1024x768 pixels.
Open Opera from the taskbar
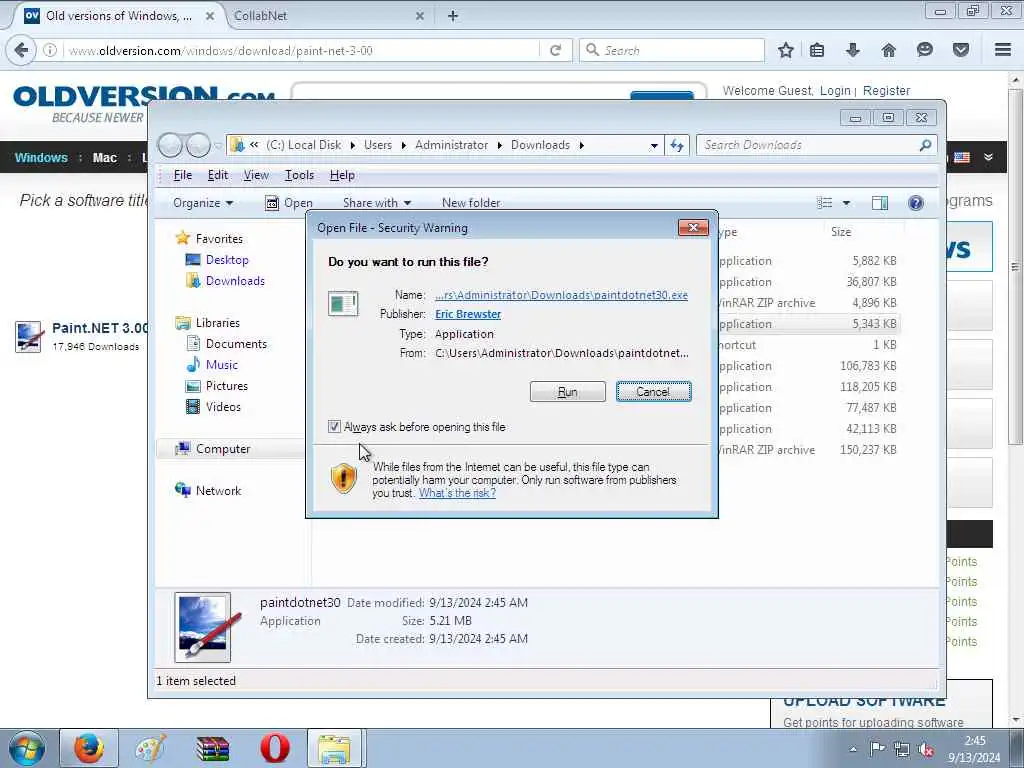(x=275, y=748)
